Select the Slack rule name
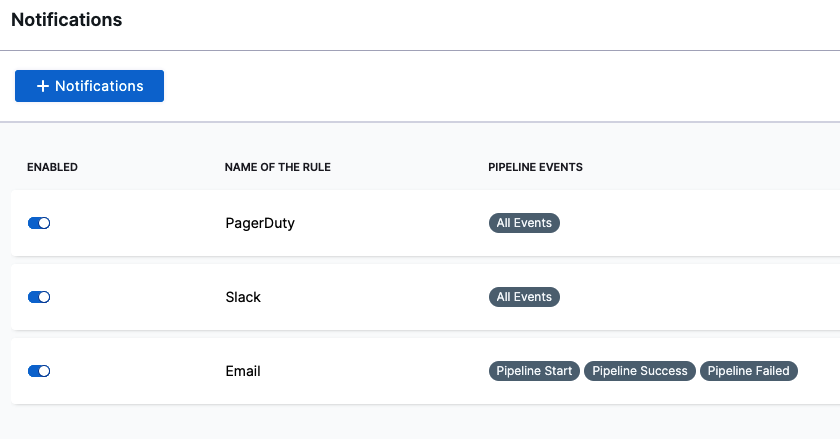This screenshot has height=439, width=840. [243, 297]
